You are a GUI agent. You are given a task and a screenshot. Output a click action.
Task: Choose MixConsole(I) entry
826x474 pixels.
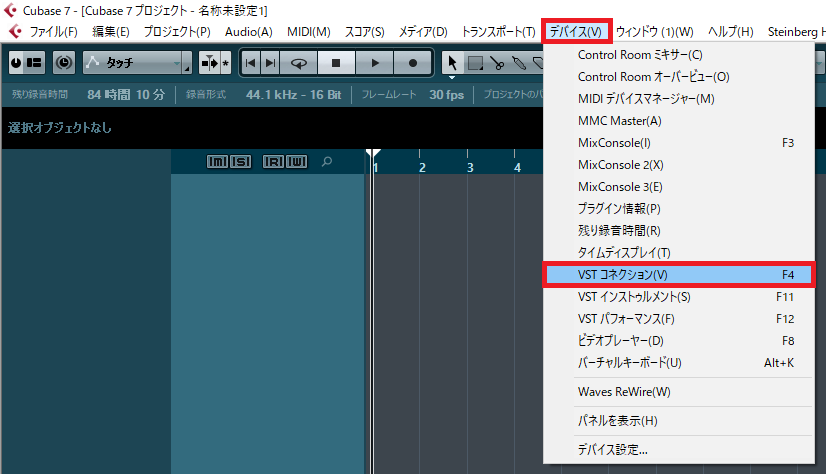[x=679, y=143]
